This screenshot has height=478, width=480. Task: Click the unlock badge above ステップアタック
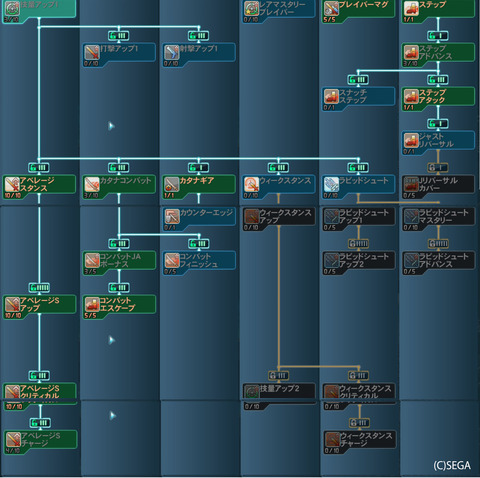pyautogui.click(x=438, y=80)
